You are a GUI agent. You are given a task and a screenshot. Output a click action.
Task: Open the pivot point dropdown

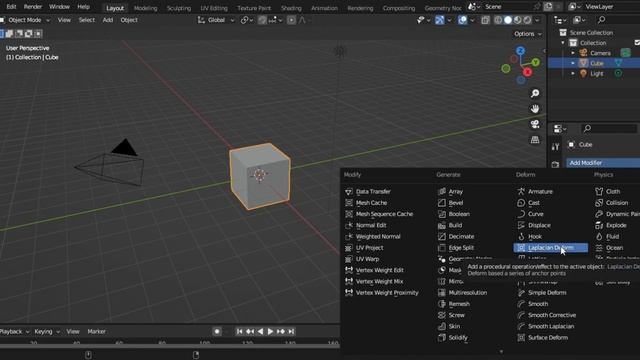pyautogui.click(x=247, y=20)
